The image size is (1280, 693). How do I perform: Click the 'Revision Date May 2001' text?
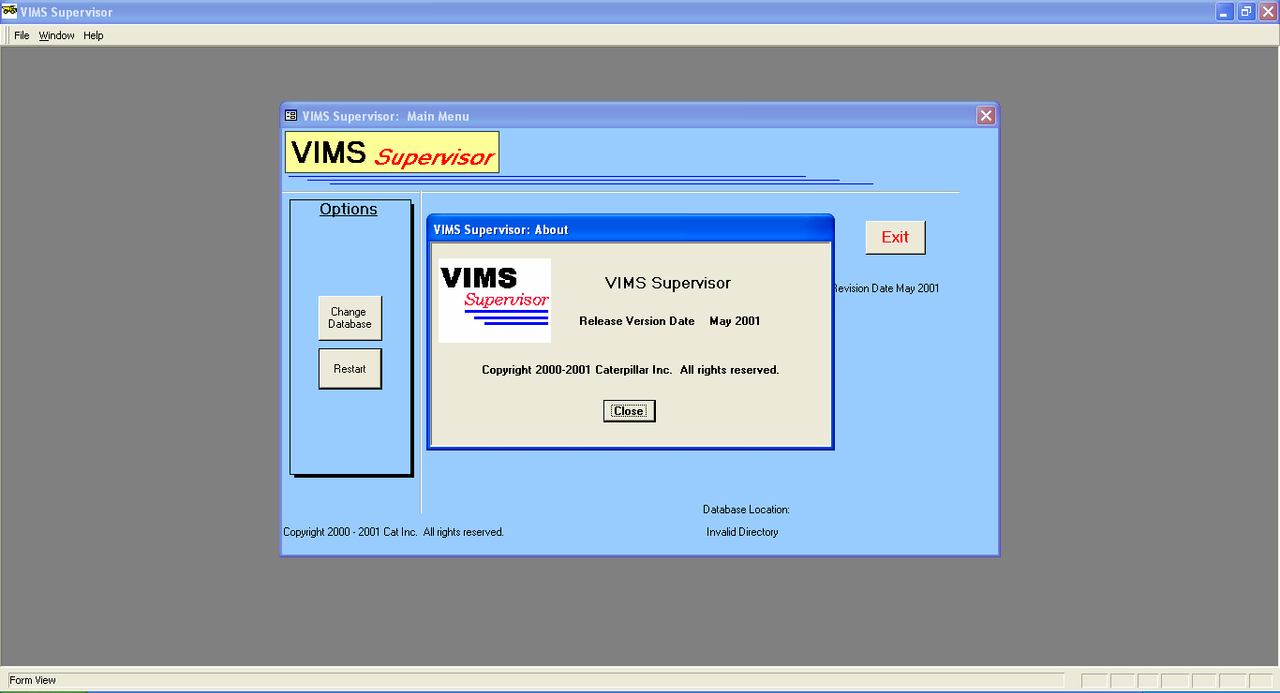click(886, 288)
